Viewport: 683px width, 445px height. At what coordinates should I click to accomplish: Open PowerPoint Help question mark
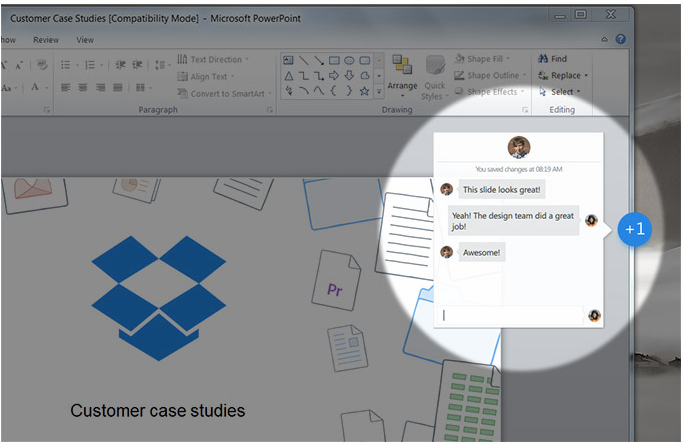pos(621,39)
